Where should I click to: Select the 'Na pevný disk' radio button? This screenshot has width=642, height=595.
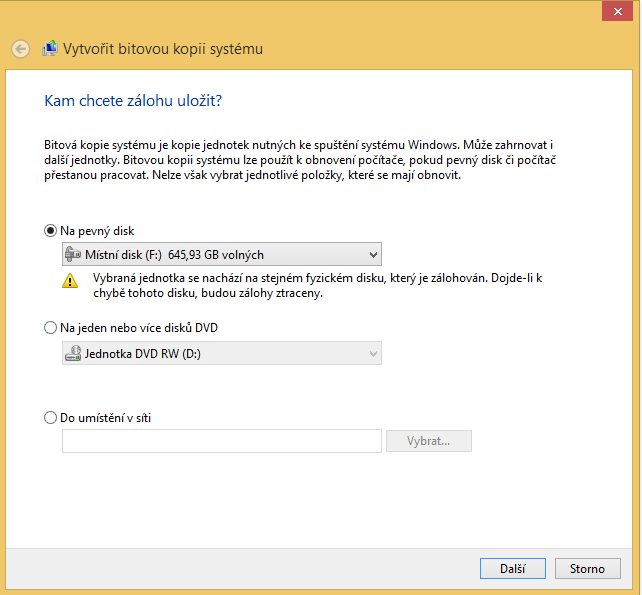50,231
